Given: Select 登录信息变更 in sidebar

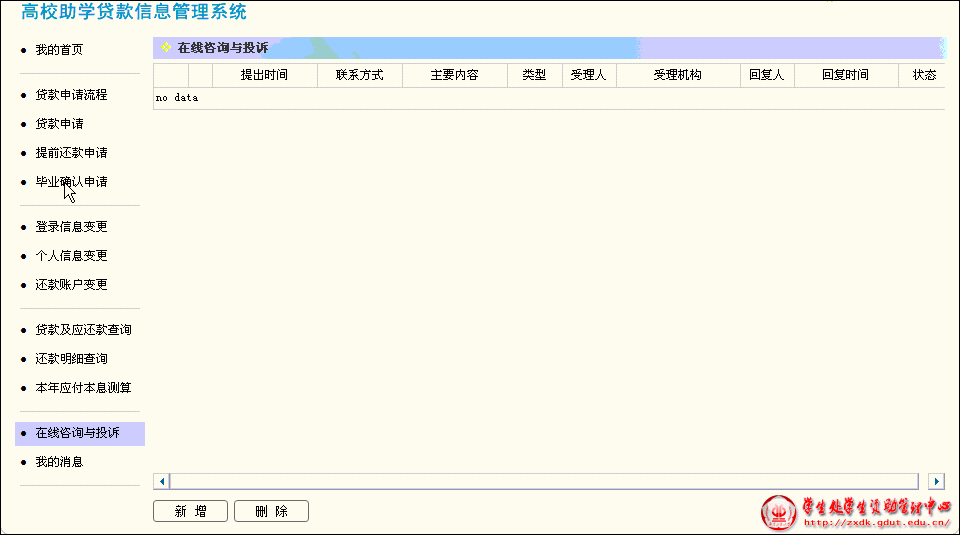Looking at the screenshot, I should 71,227.
